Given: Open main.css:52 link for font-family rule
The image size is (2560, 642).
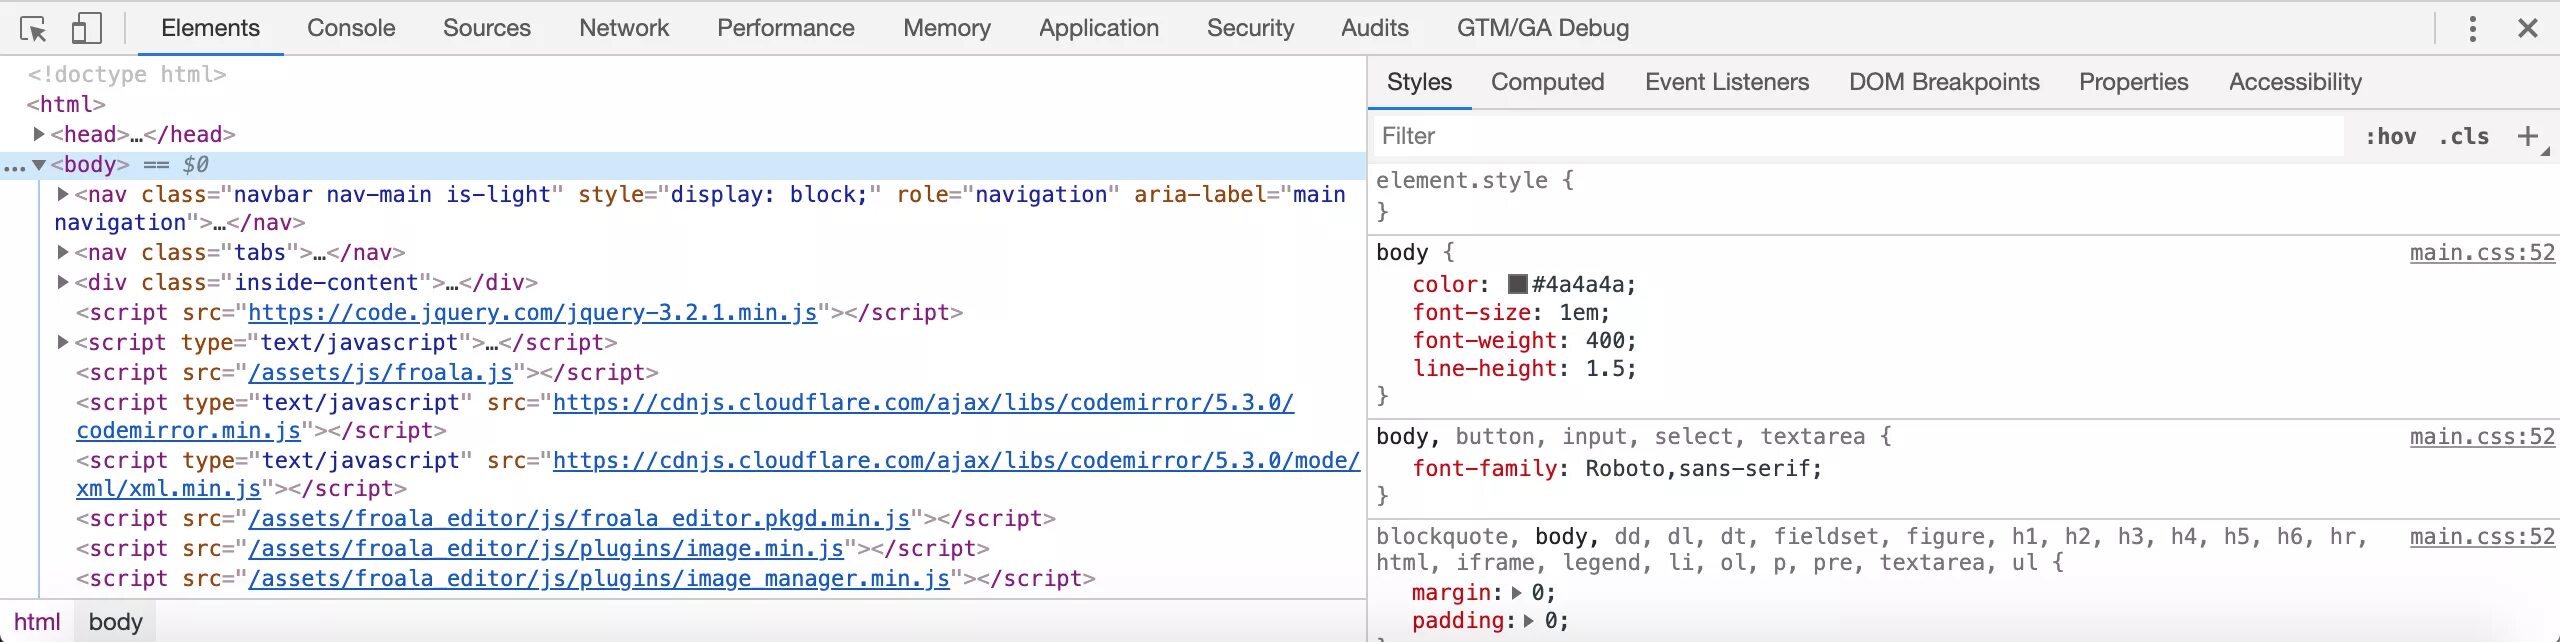Looking at the screenshot, I should pos(2482,436).
